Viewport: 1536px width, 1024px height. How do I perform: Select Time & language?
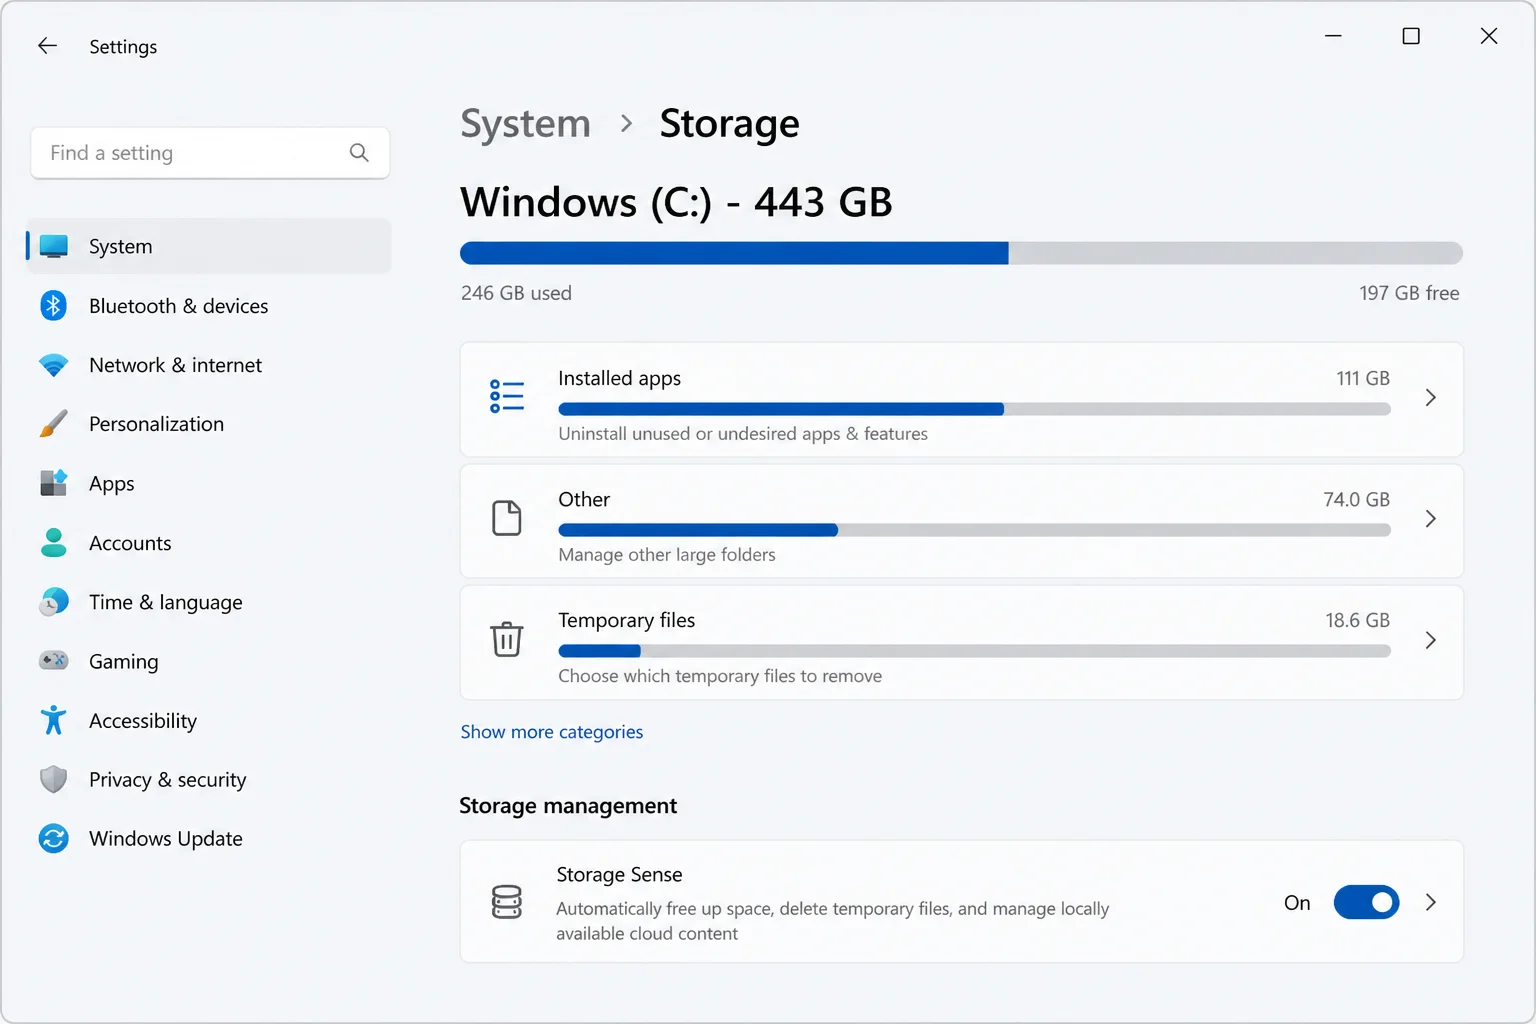[x=209, y=602]
